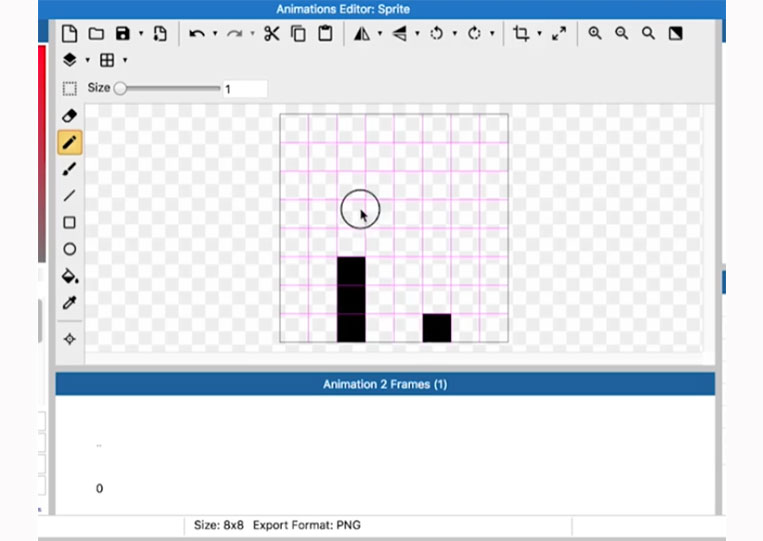
Task: Select the Paint Bucket fill tool
Action: [x=70, y=276]
